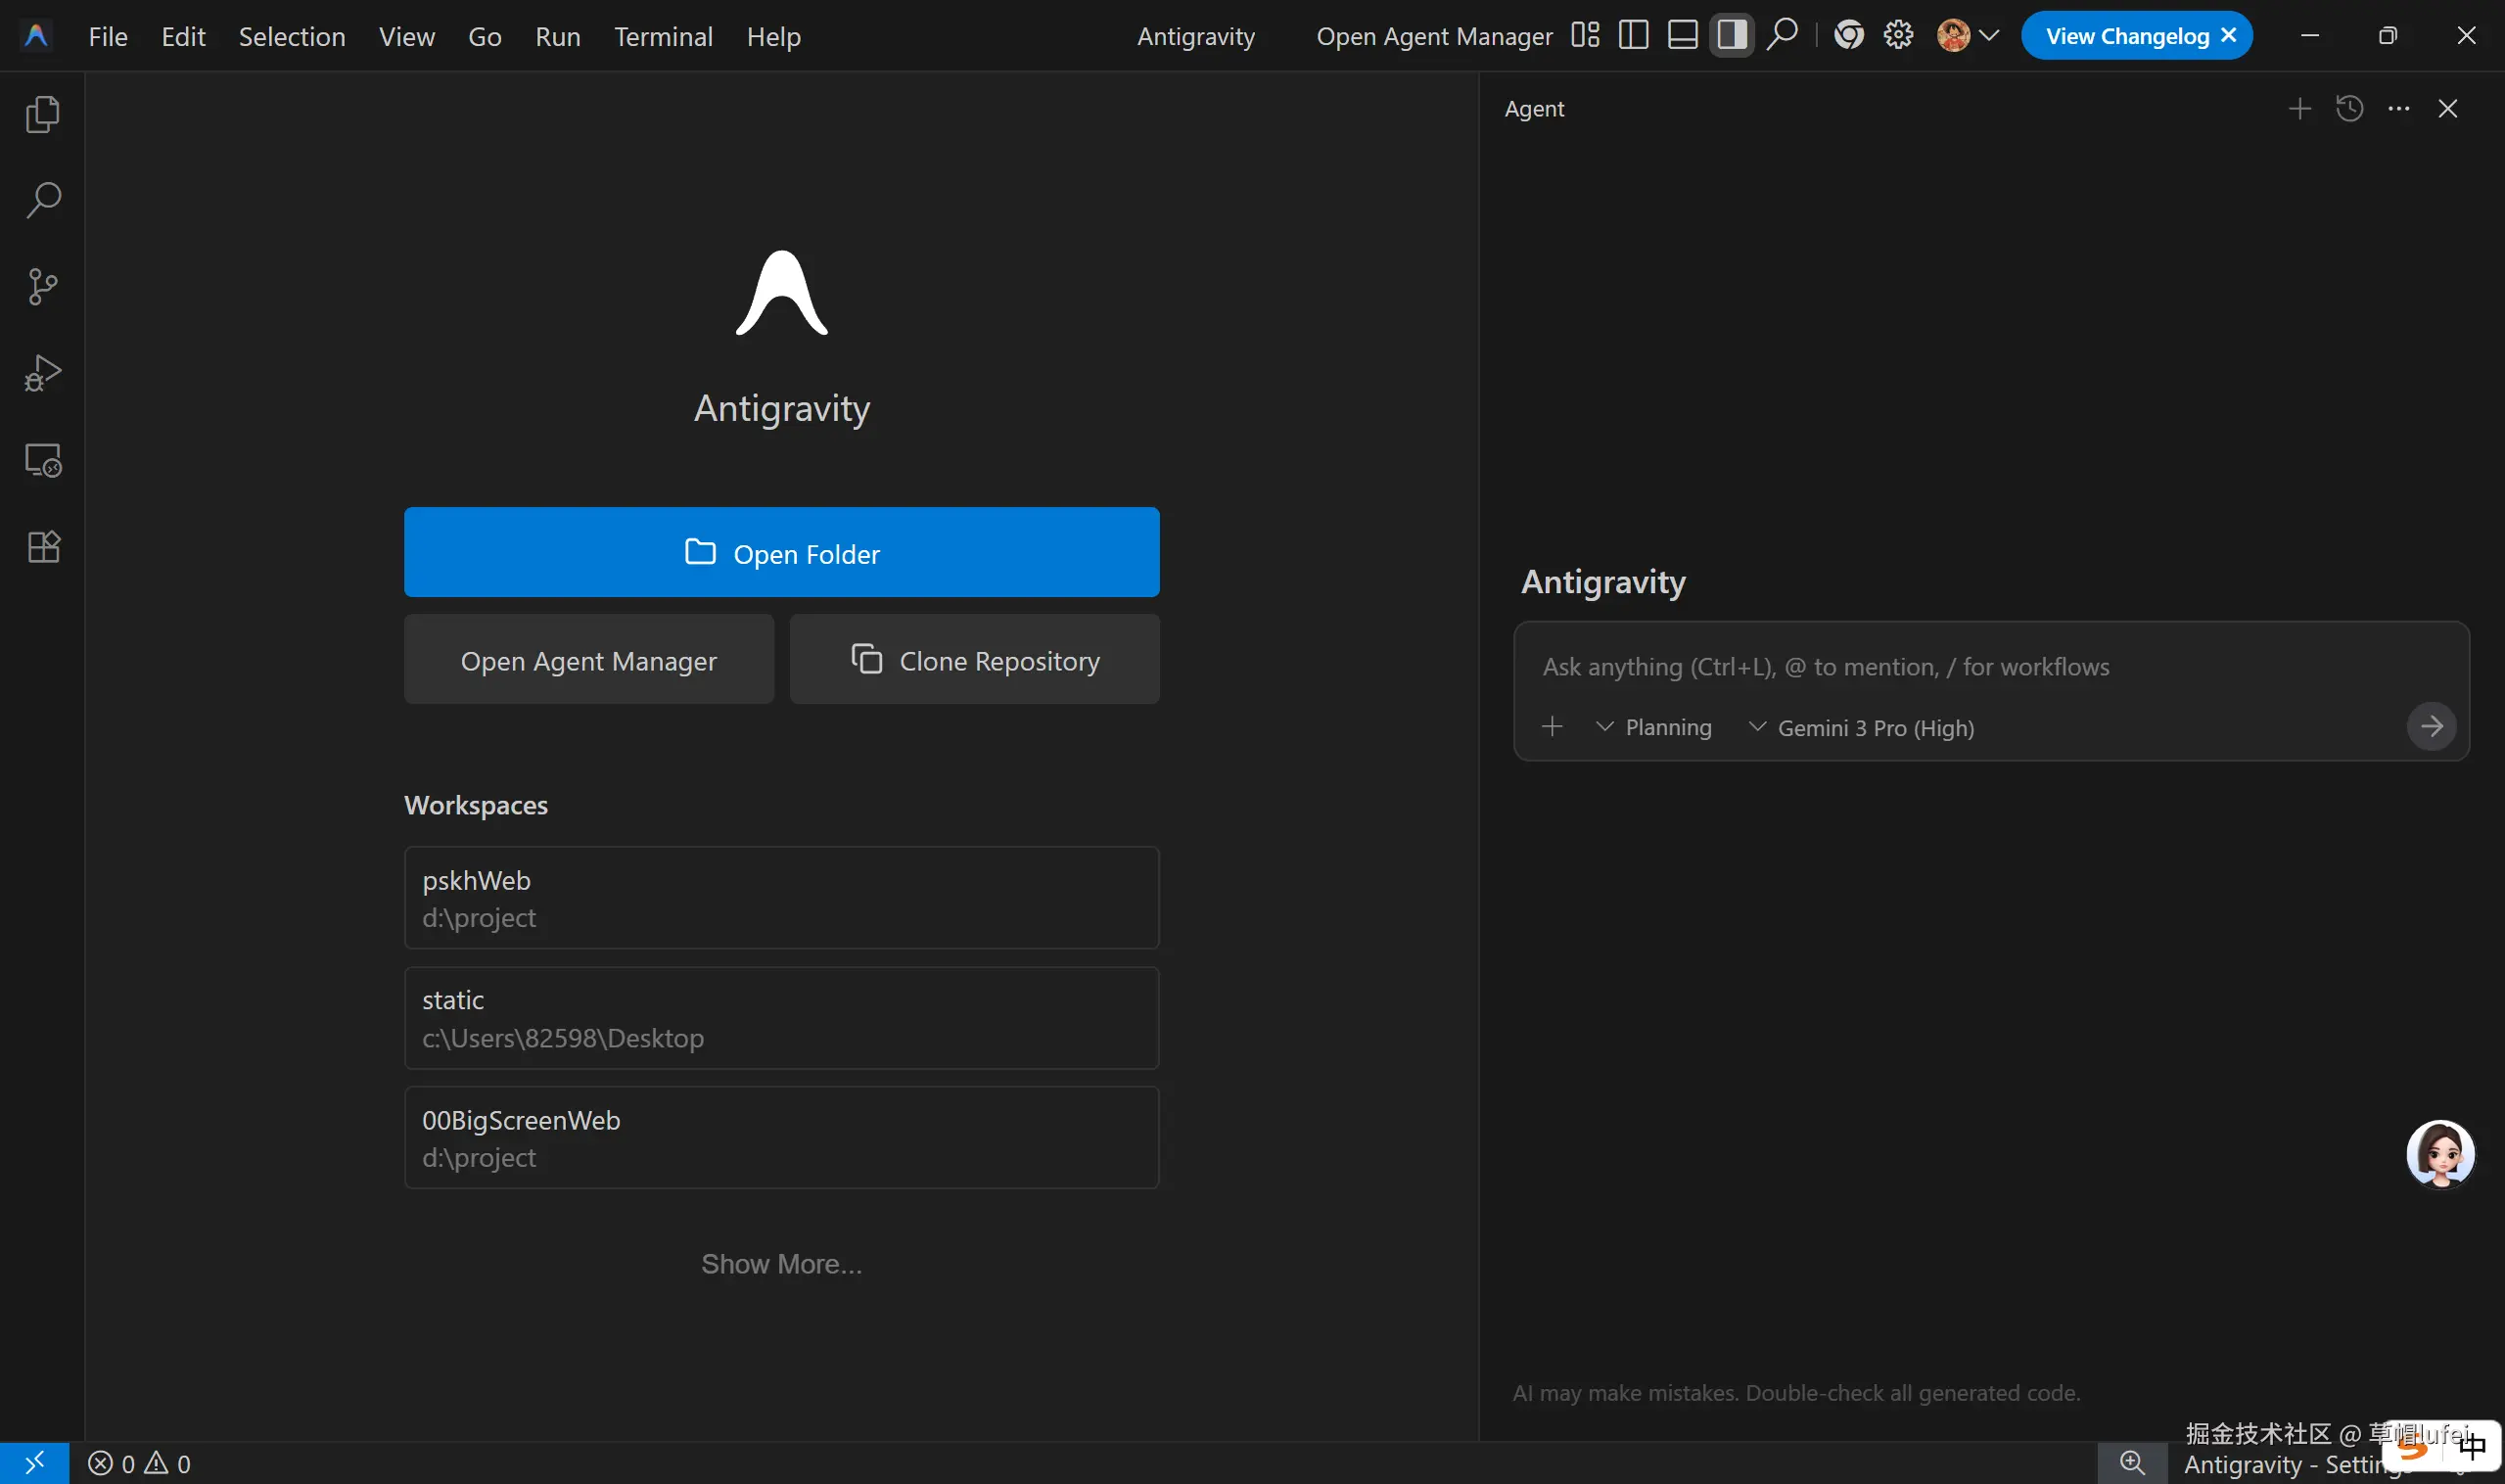Click the remote window icon in status bar
The height and width of the screenshot is (1484, 2505).
[x=35, y=1463]
